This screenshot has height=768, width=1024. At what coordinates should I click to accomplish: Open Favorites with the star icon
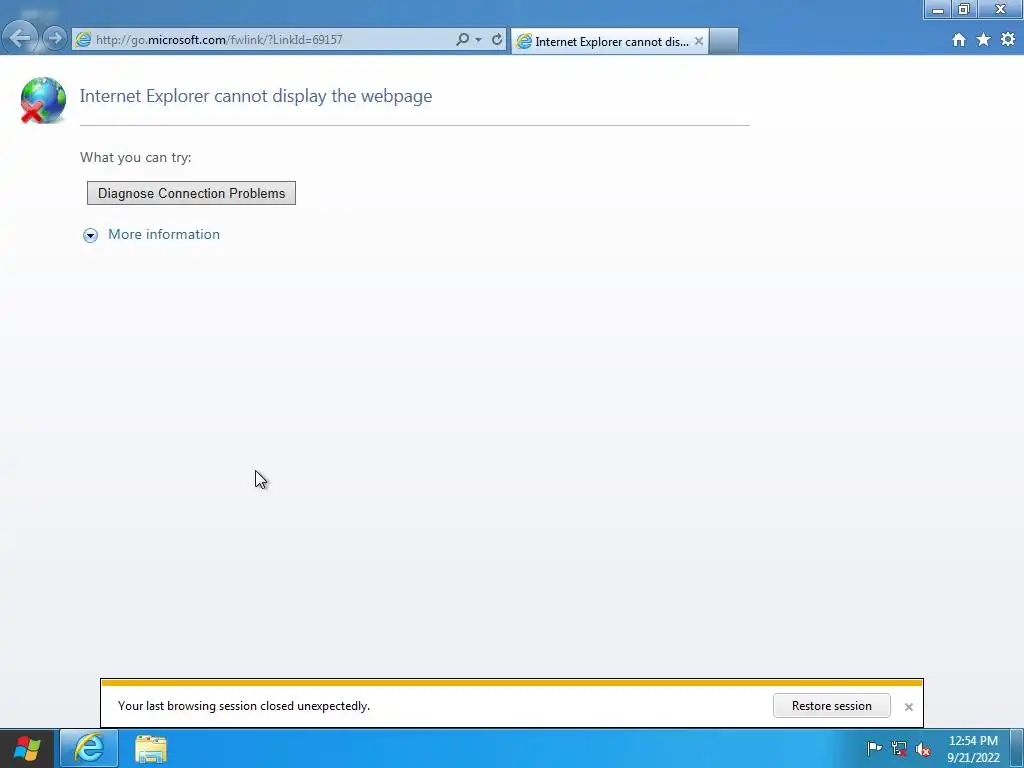[984, 40]
